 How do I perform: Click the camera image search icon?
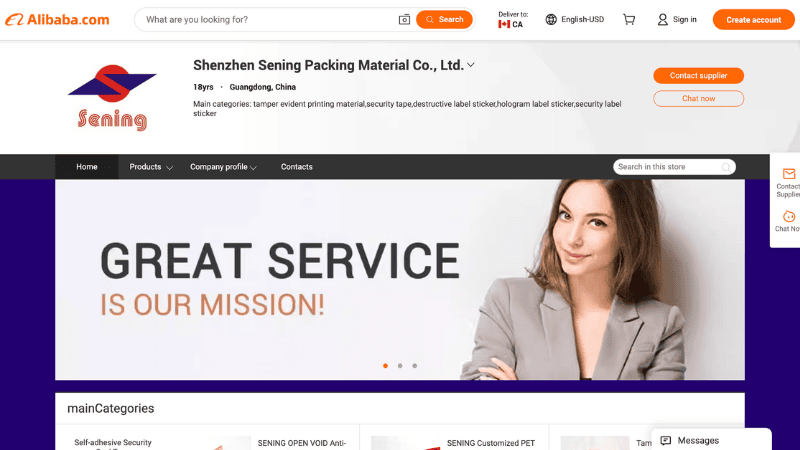coord(404,20)
